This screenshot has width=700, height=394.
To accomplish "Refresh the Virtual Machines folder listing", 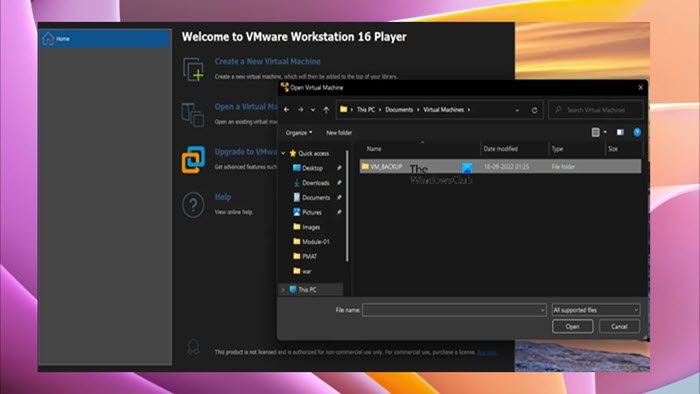I will (534, 110).
